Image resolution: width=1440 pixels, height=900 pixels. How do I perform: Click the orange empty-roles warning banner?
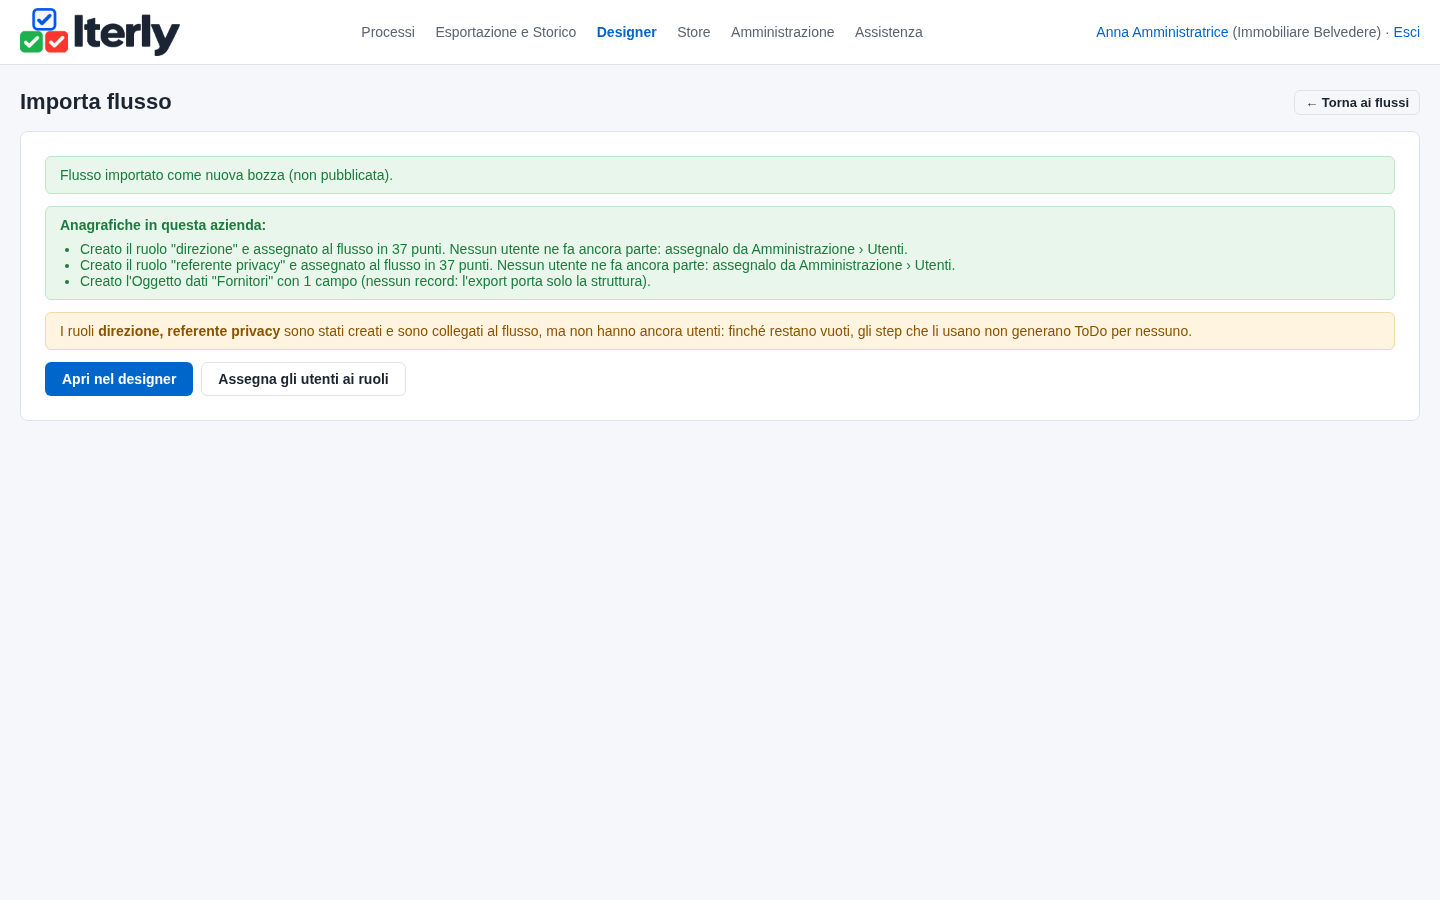(x=720, y=331)
